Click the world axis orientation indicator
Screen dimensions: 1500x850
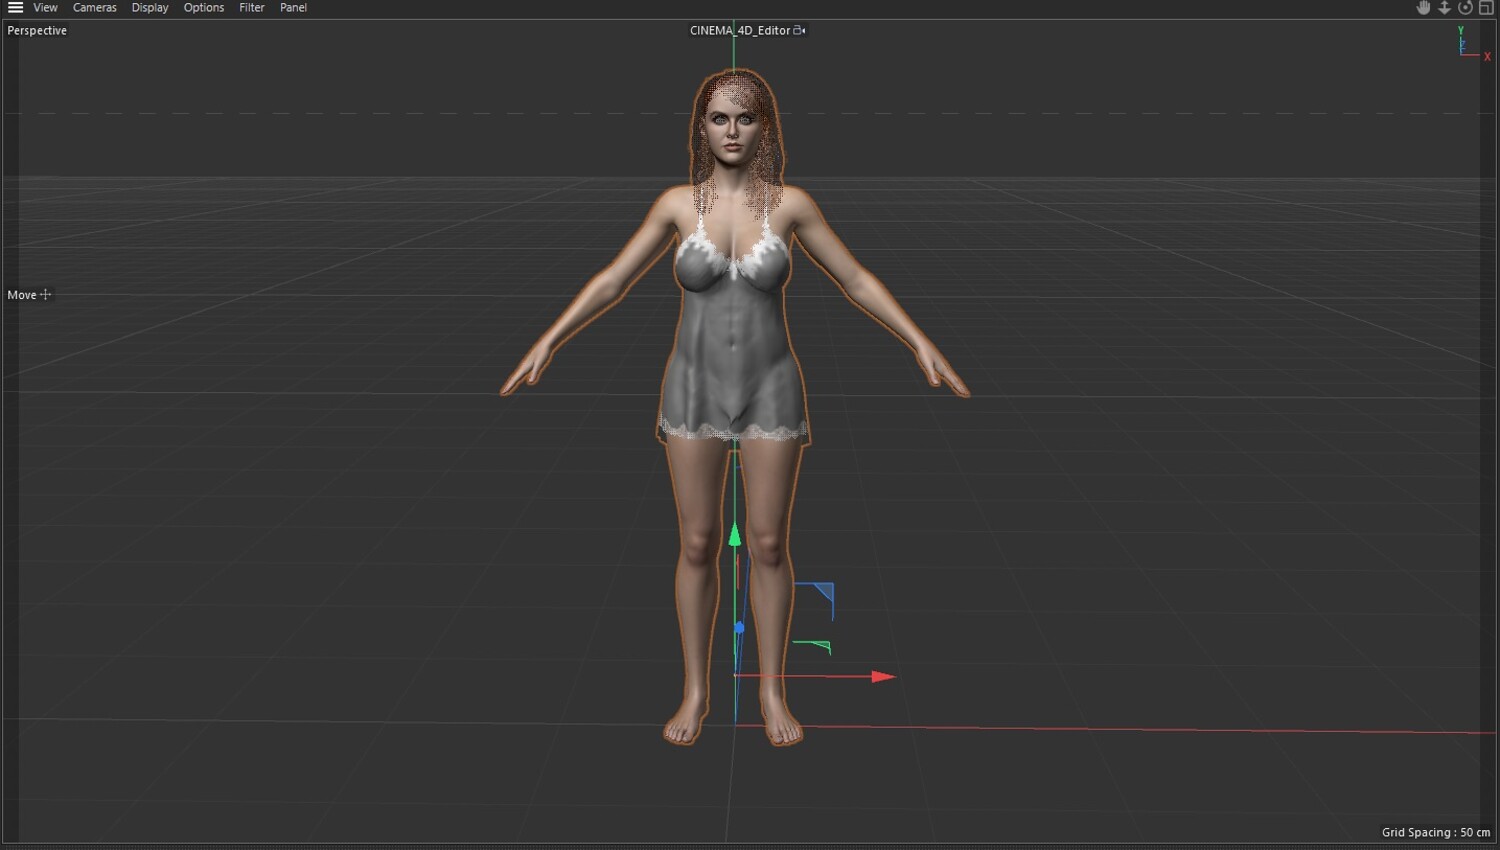(1472, 43)
